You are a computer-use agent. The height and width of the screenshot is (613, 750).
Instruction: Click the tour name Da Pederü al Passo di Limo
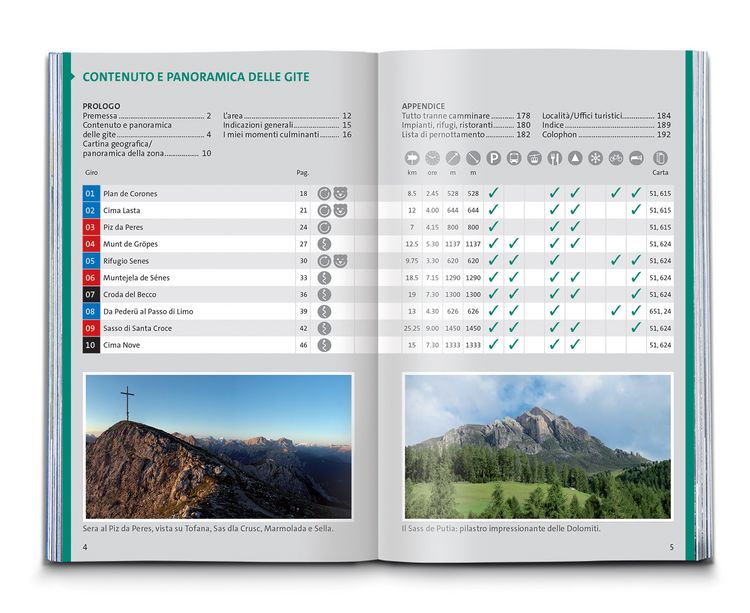[x=148, y=312]
